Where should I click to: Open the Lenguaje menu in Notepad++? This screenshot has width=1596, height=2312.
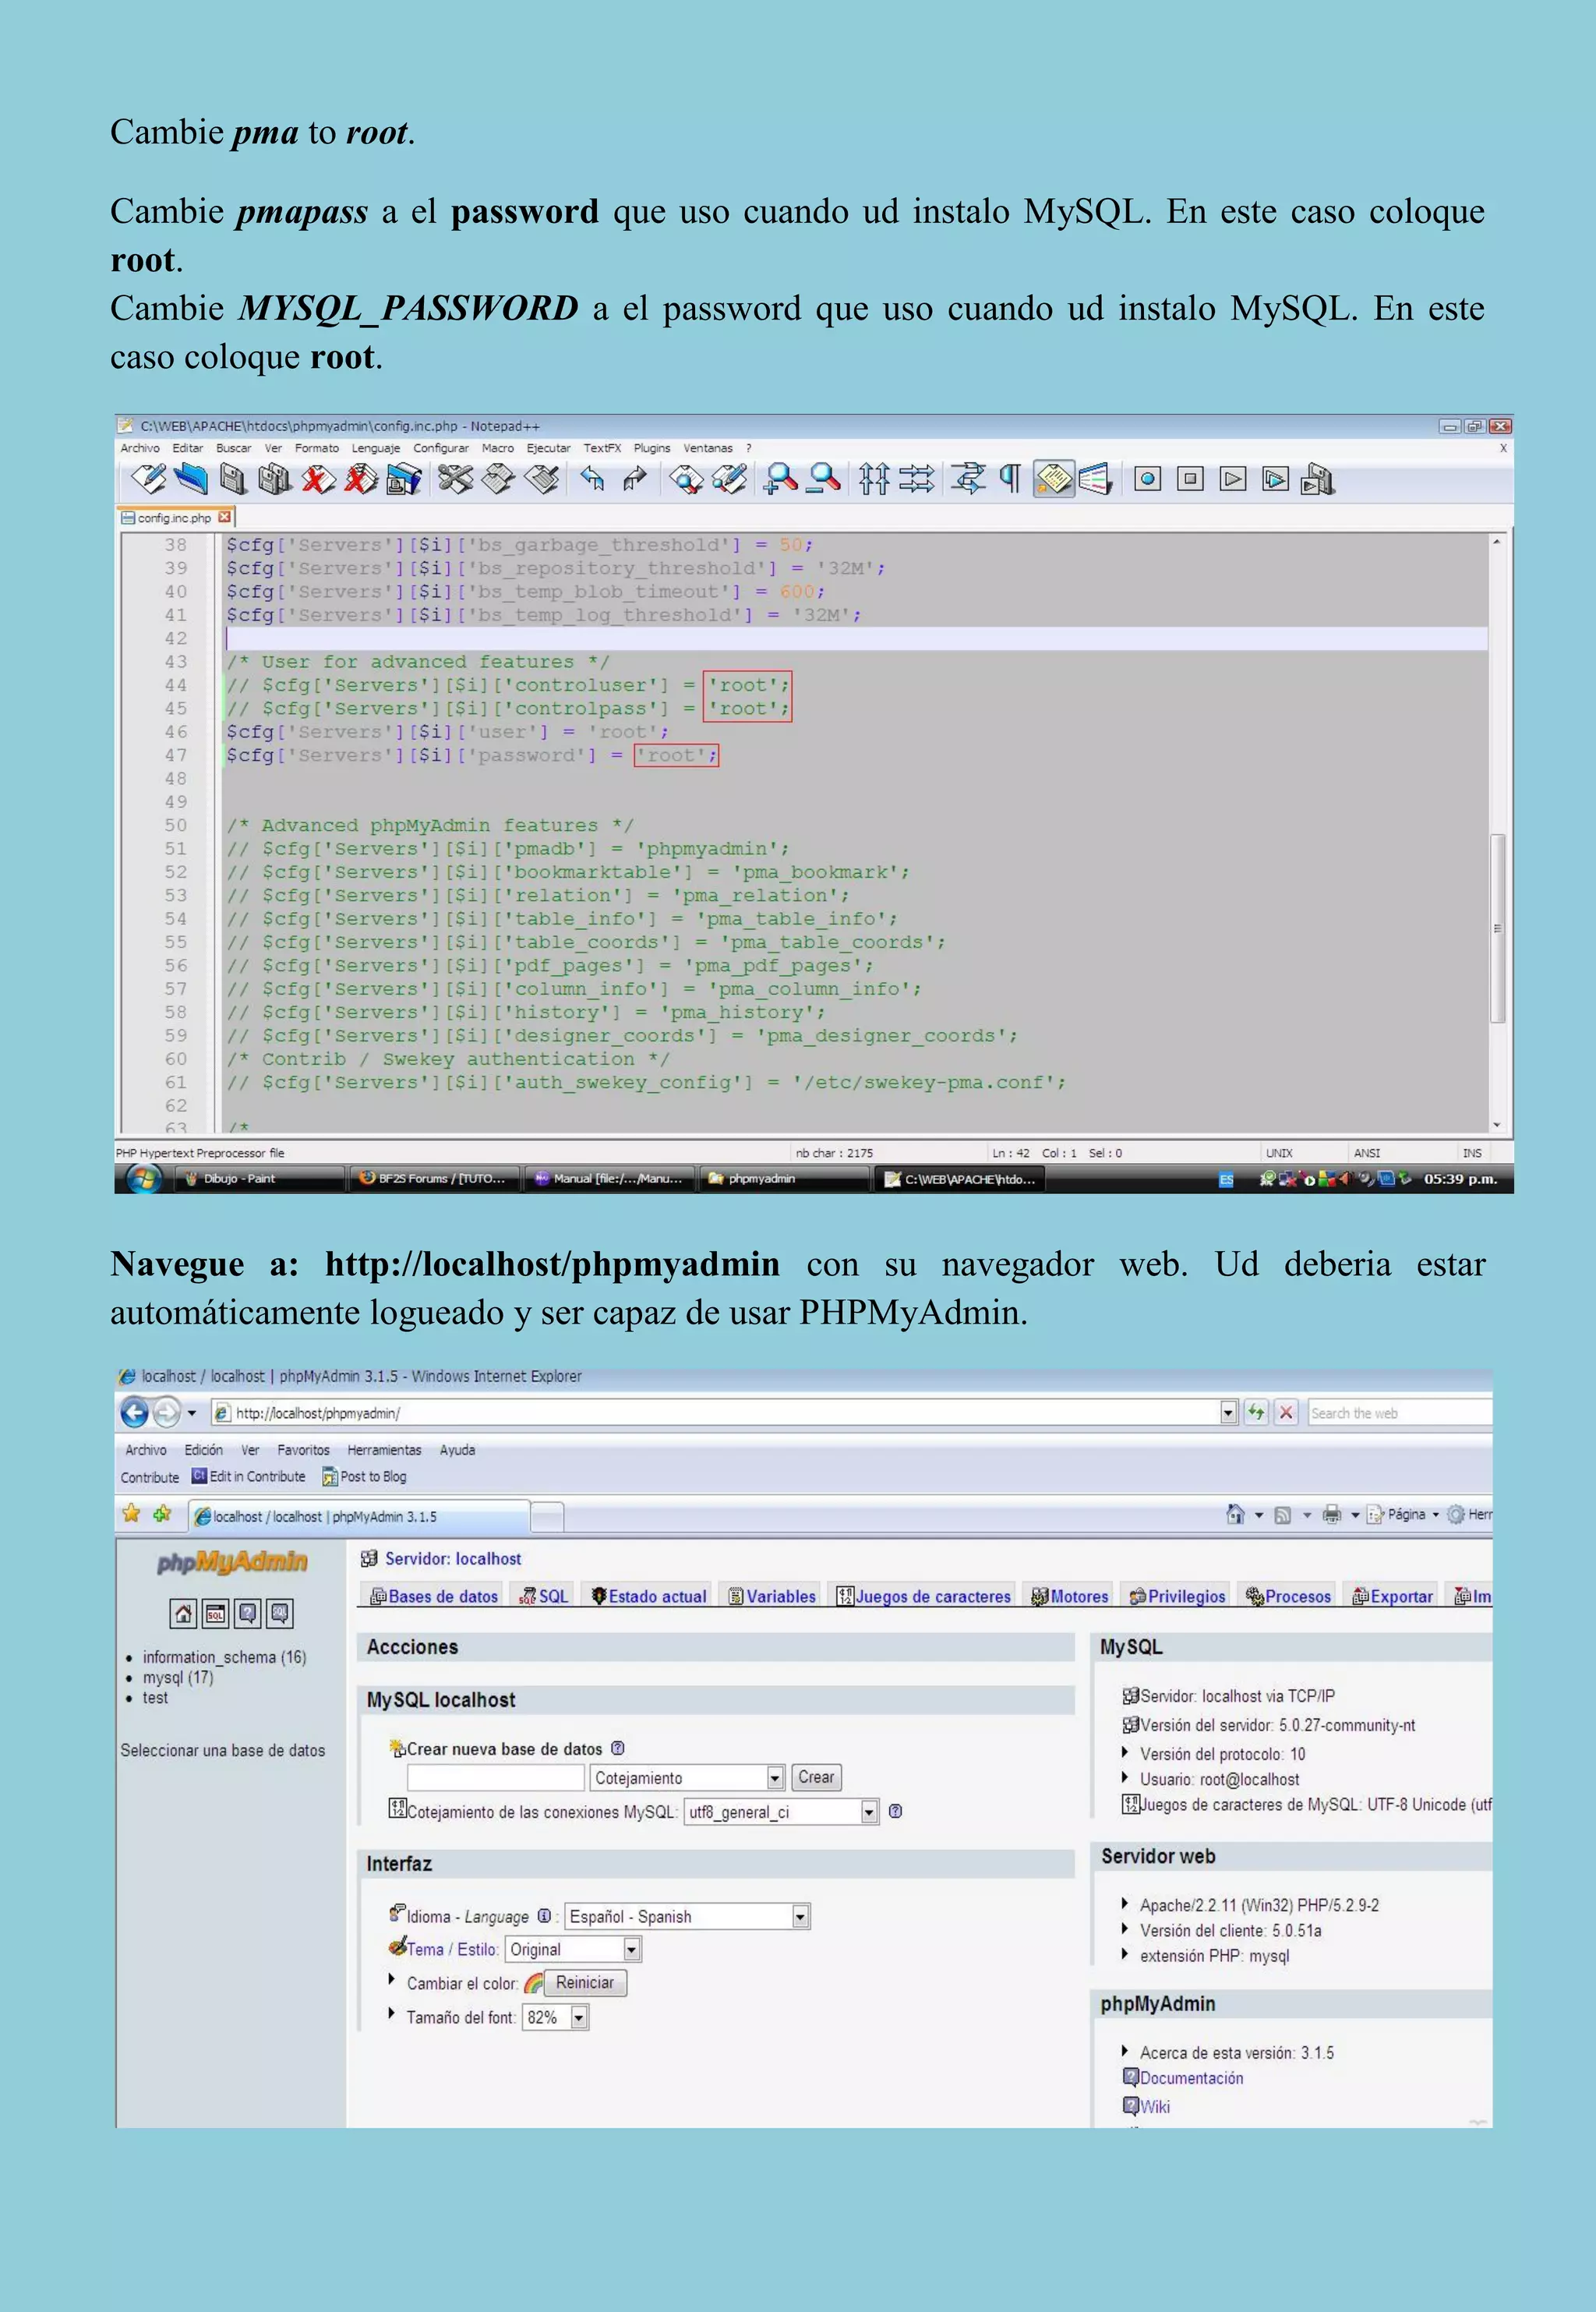[375, 448]
